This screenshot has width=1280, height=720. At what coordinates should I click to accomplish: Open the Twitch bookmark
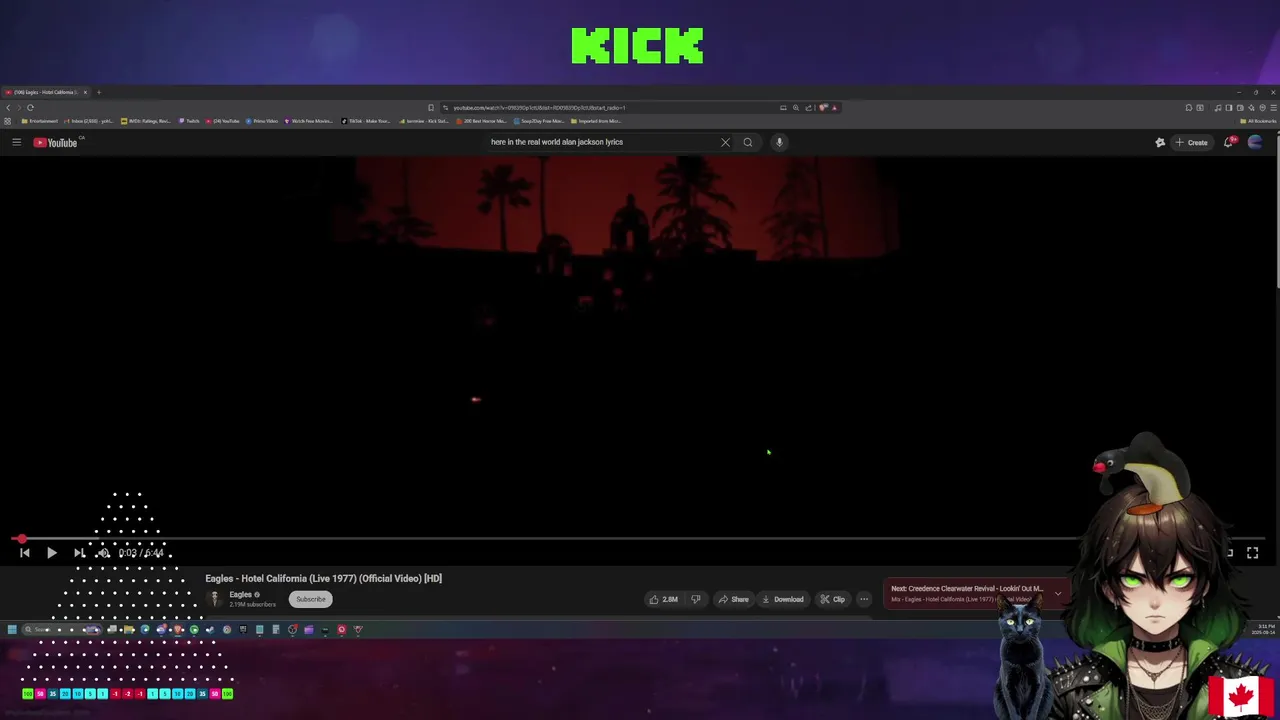coord(190,121)
